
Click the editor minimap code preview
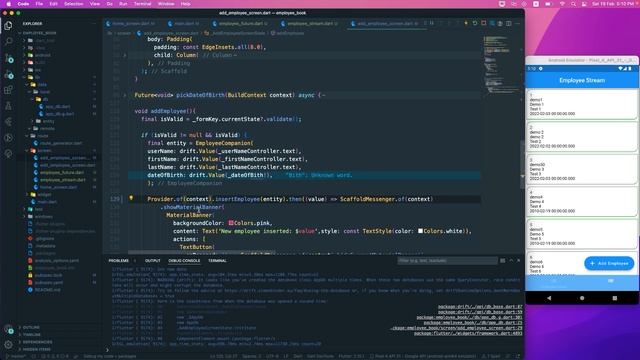point(497,65)
